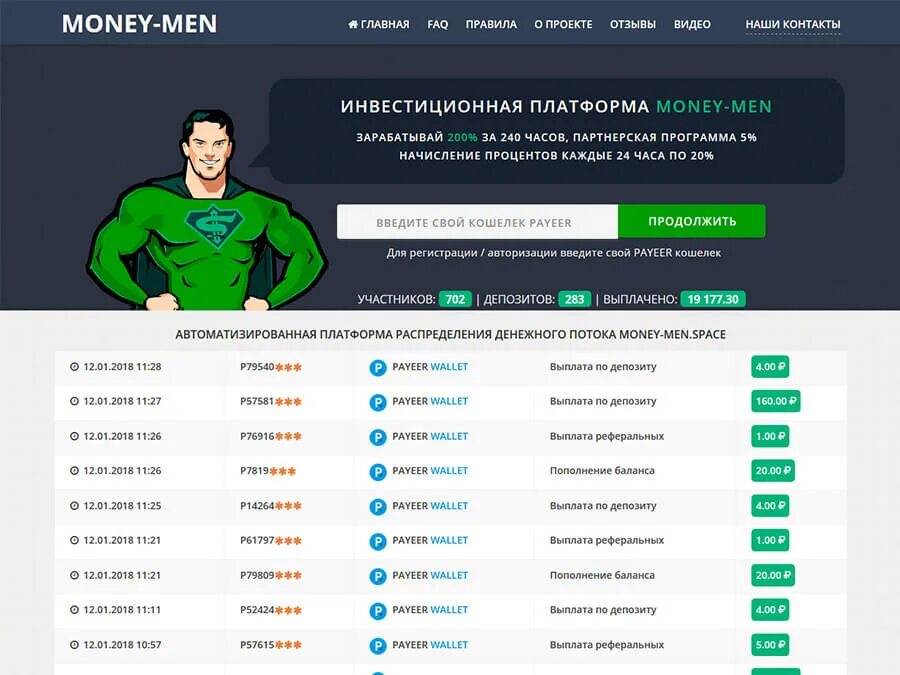900x675 pixels.
Task: Click the home icon beside ГЛАВНАЯ
Action: (x=353, y=24)
